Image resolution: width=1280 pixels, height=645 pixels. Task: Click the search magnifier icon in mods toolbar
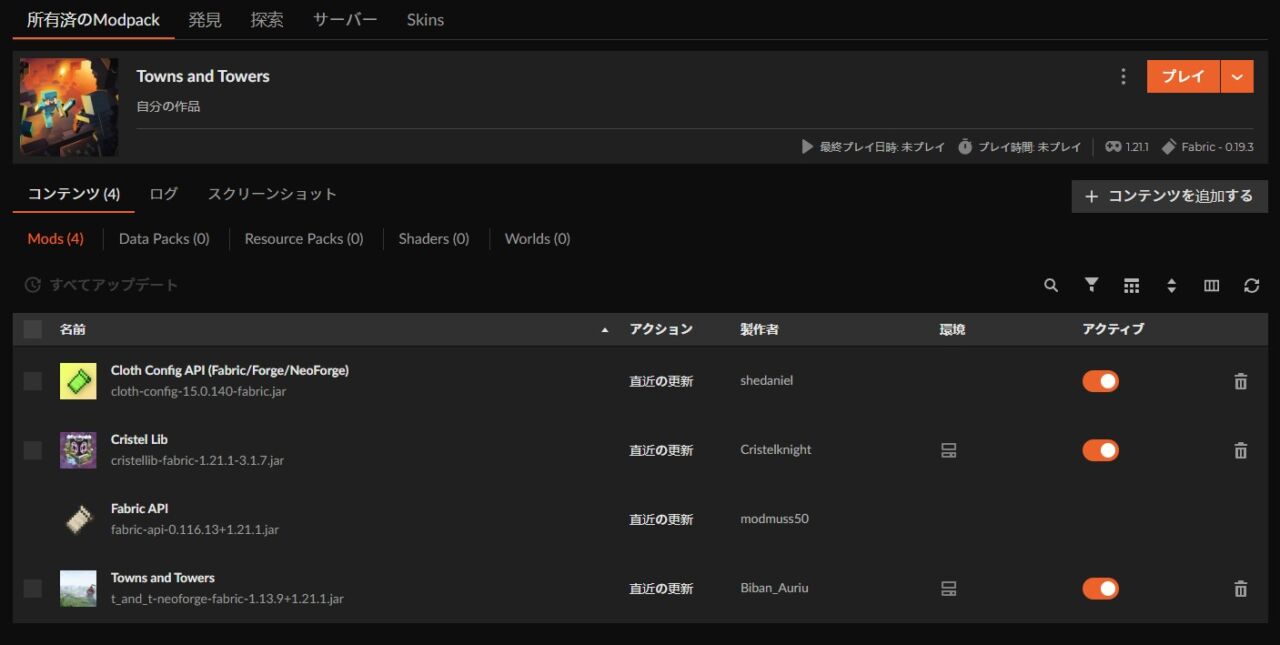point(1051,285)
